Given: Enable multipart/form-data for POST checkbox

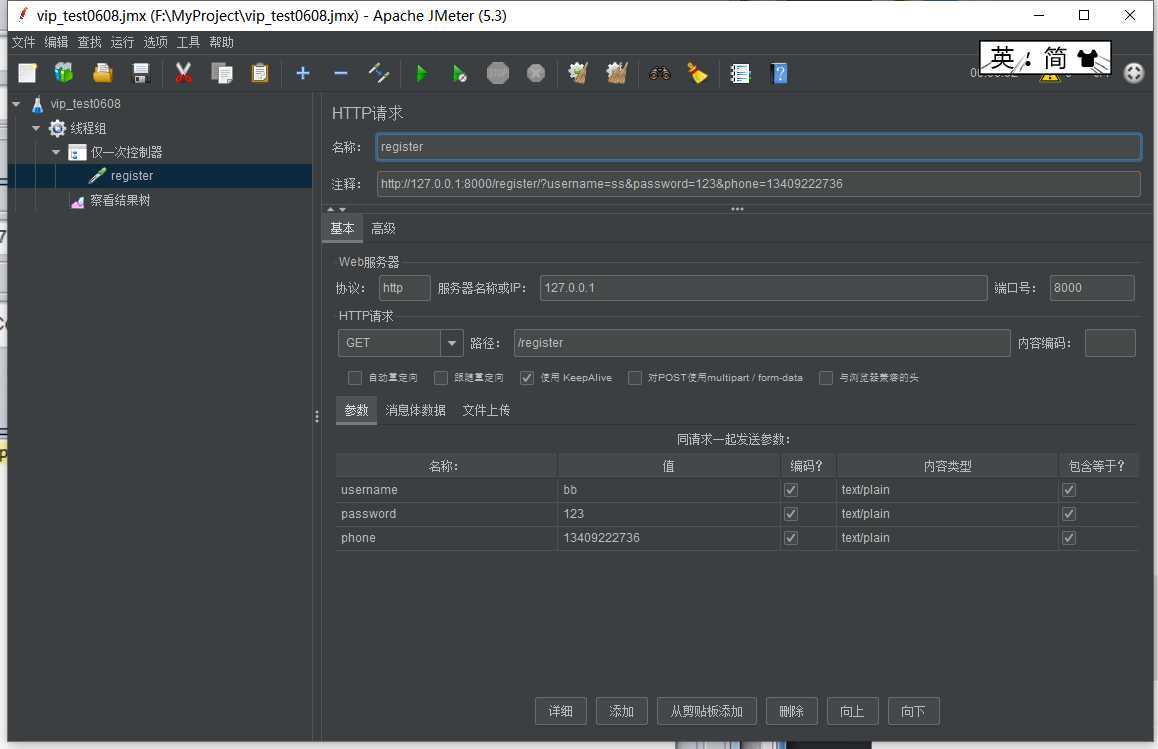Looking at the screenshot, I should (634, 377).
